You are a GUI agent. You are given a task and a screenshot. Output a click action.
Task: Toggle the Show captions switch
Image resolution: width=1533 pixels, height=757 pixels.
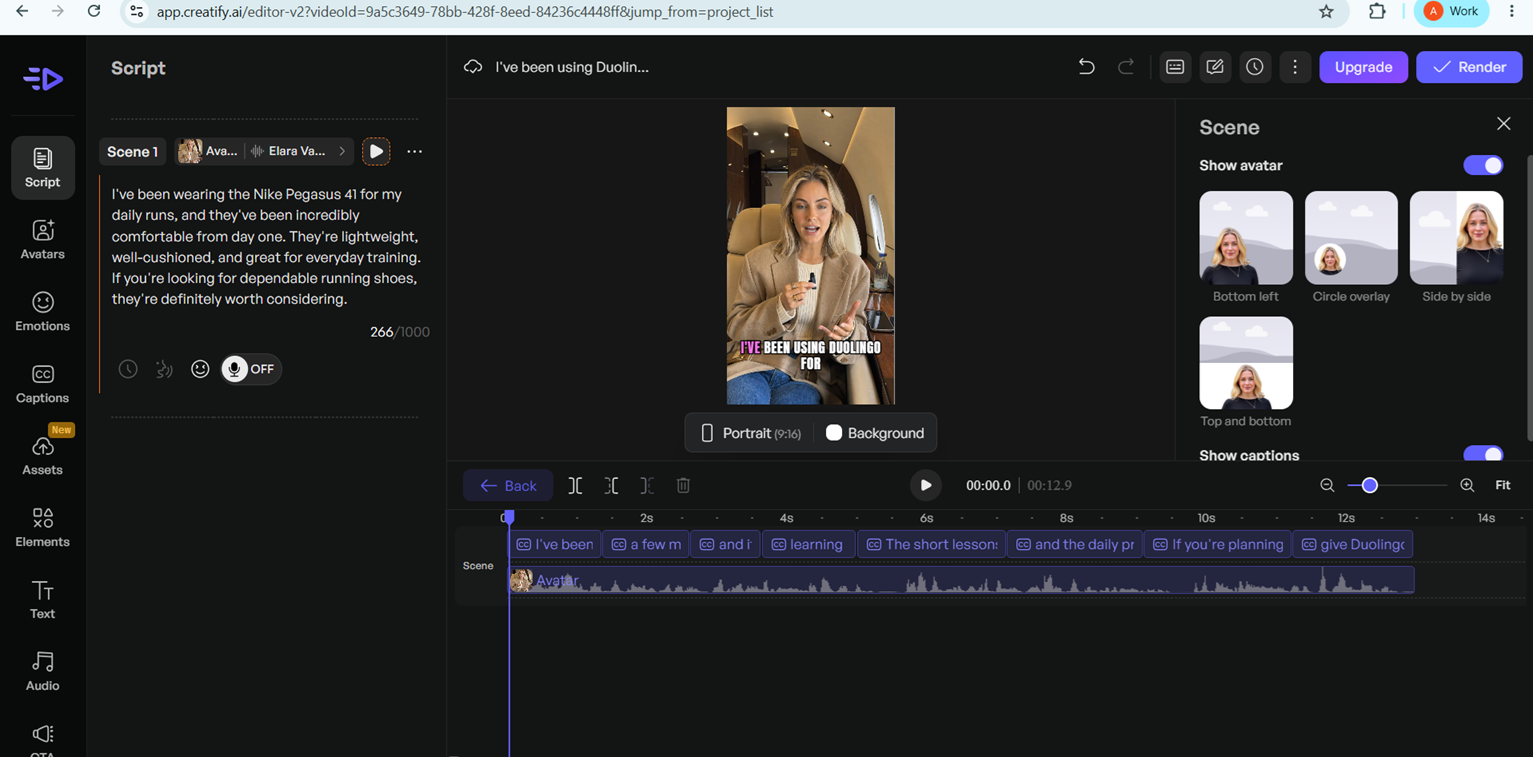(x=1483, y=455)
